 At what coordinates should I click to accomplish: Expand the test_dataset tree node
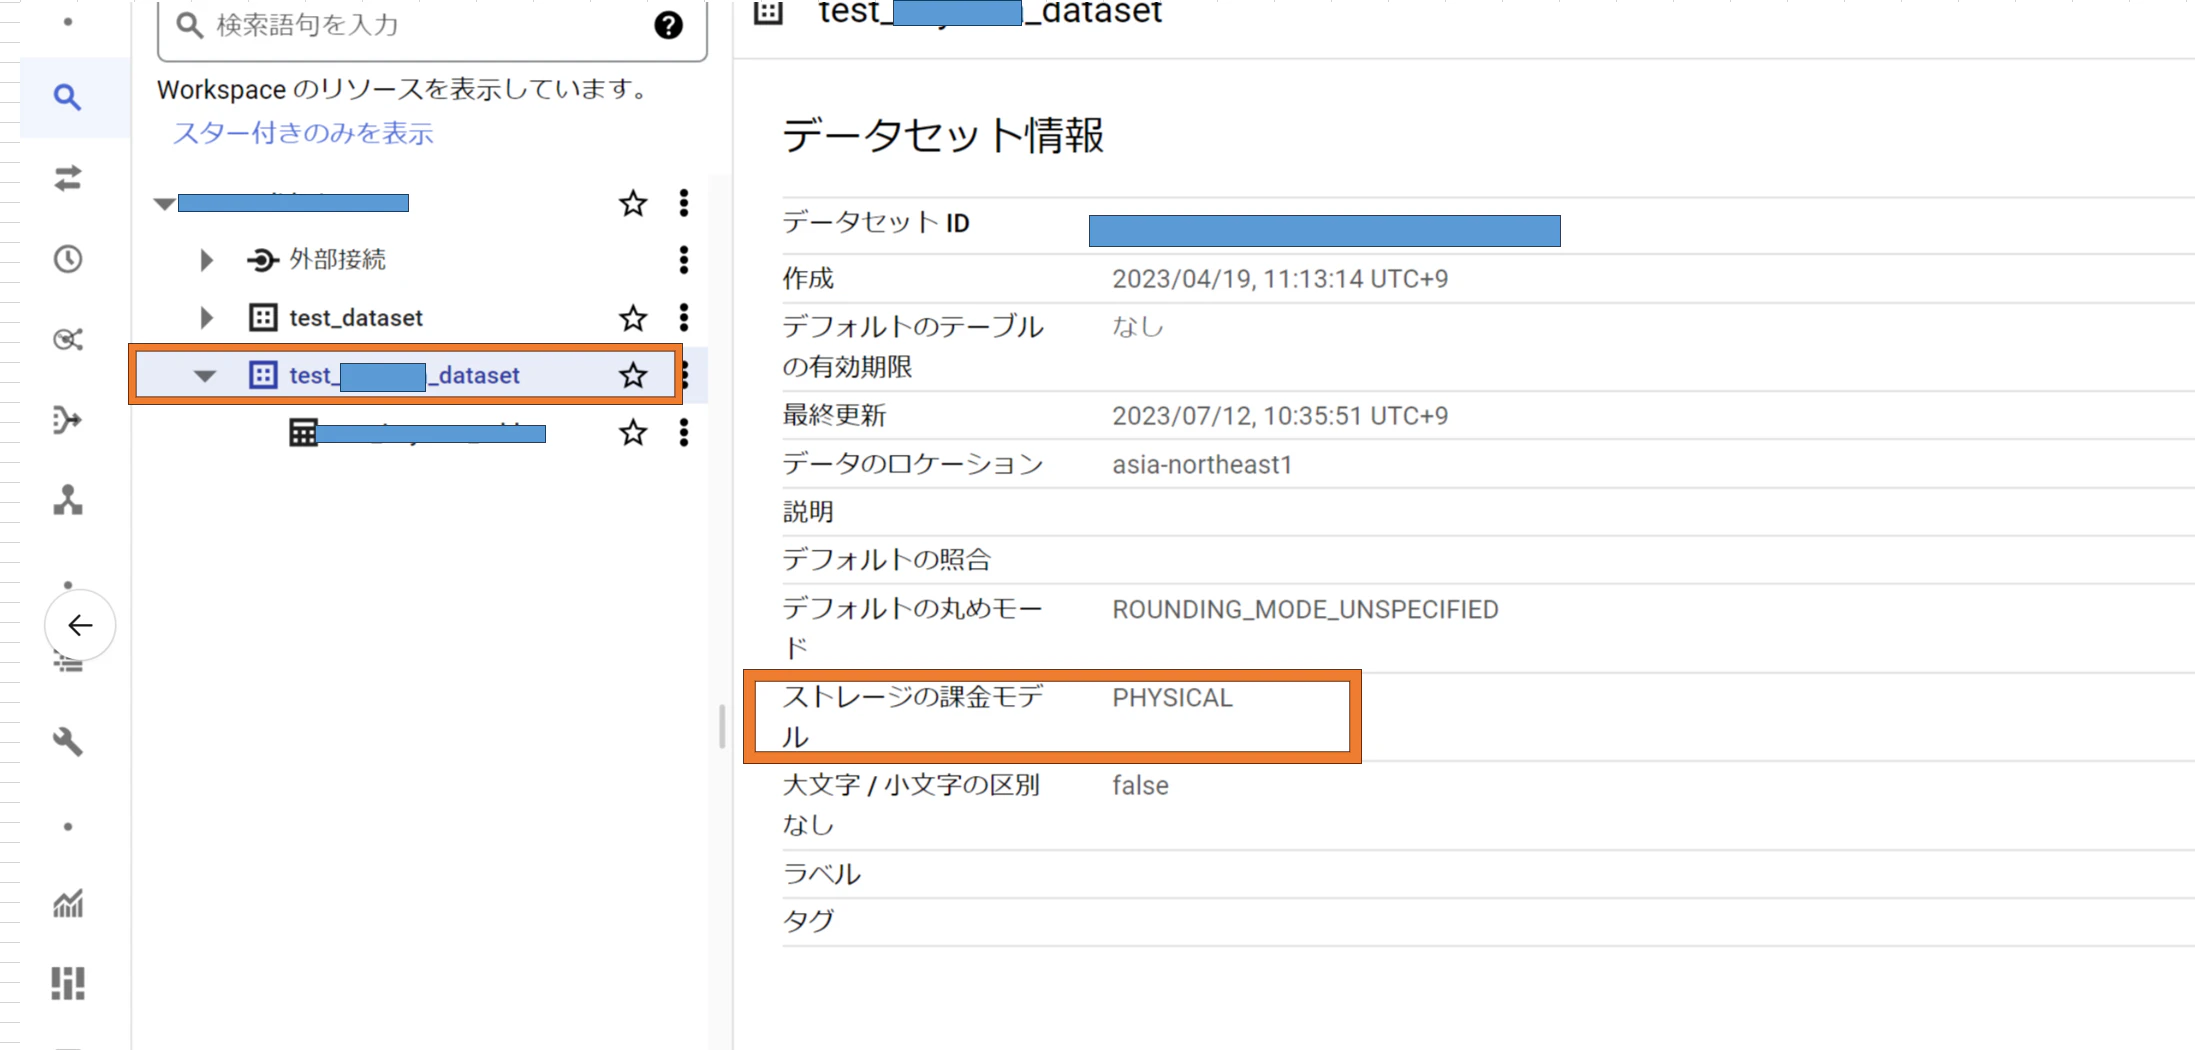click(x=206, y=318)
